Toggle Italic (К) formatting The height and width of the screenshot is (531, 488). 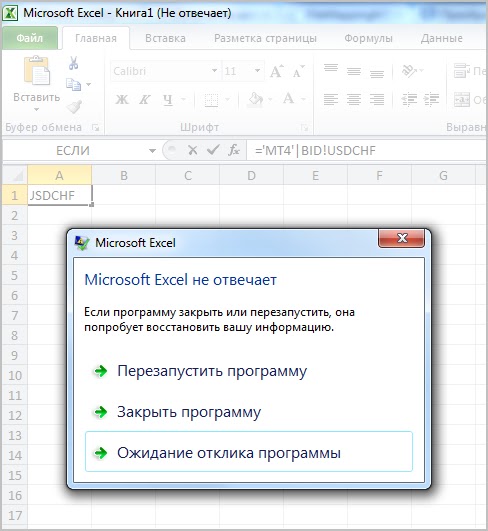click(x=145, y=100)
